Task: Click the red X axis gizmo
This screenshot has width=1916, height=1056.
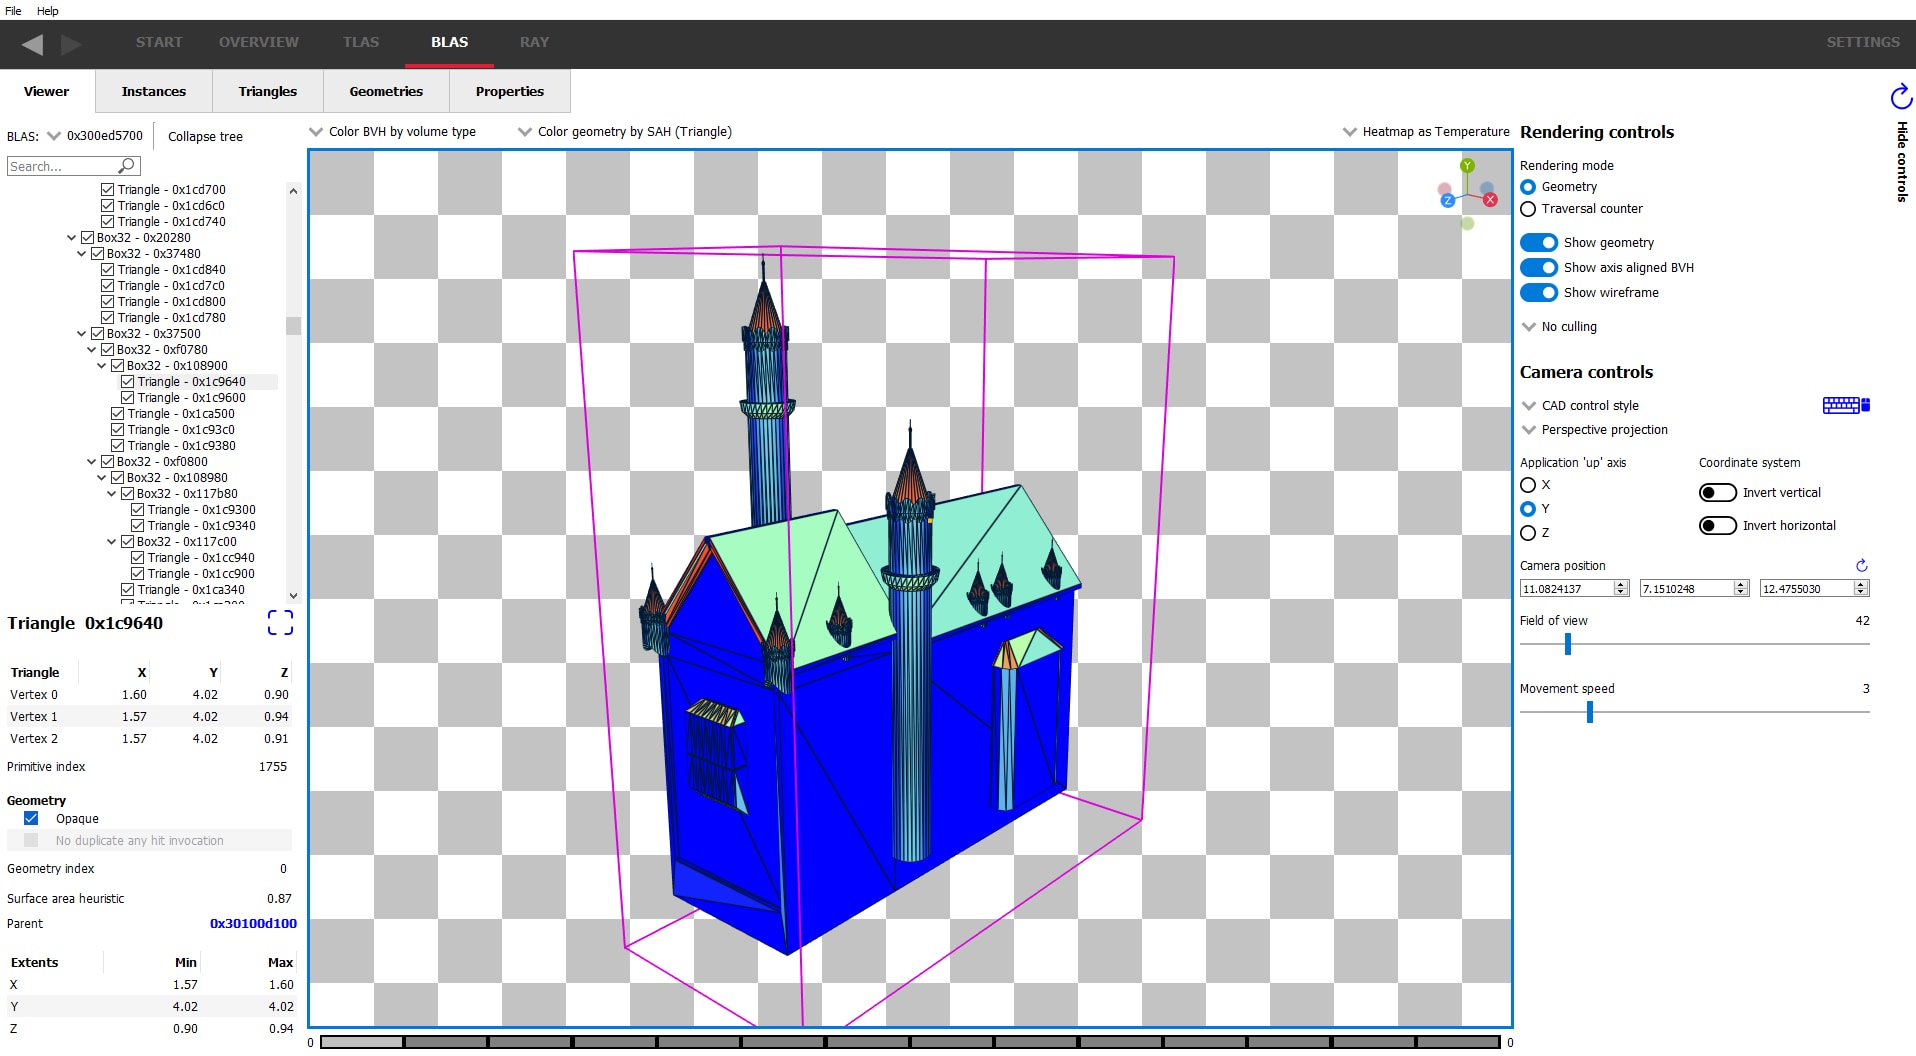Action: (1490, 200)
